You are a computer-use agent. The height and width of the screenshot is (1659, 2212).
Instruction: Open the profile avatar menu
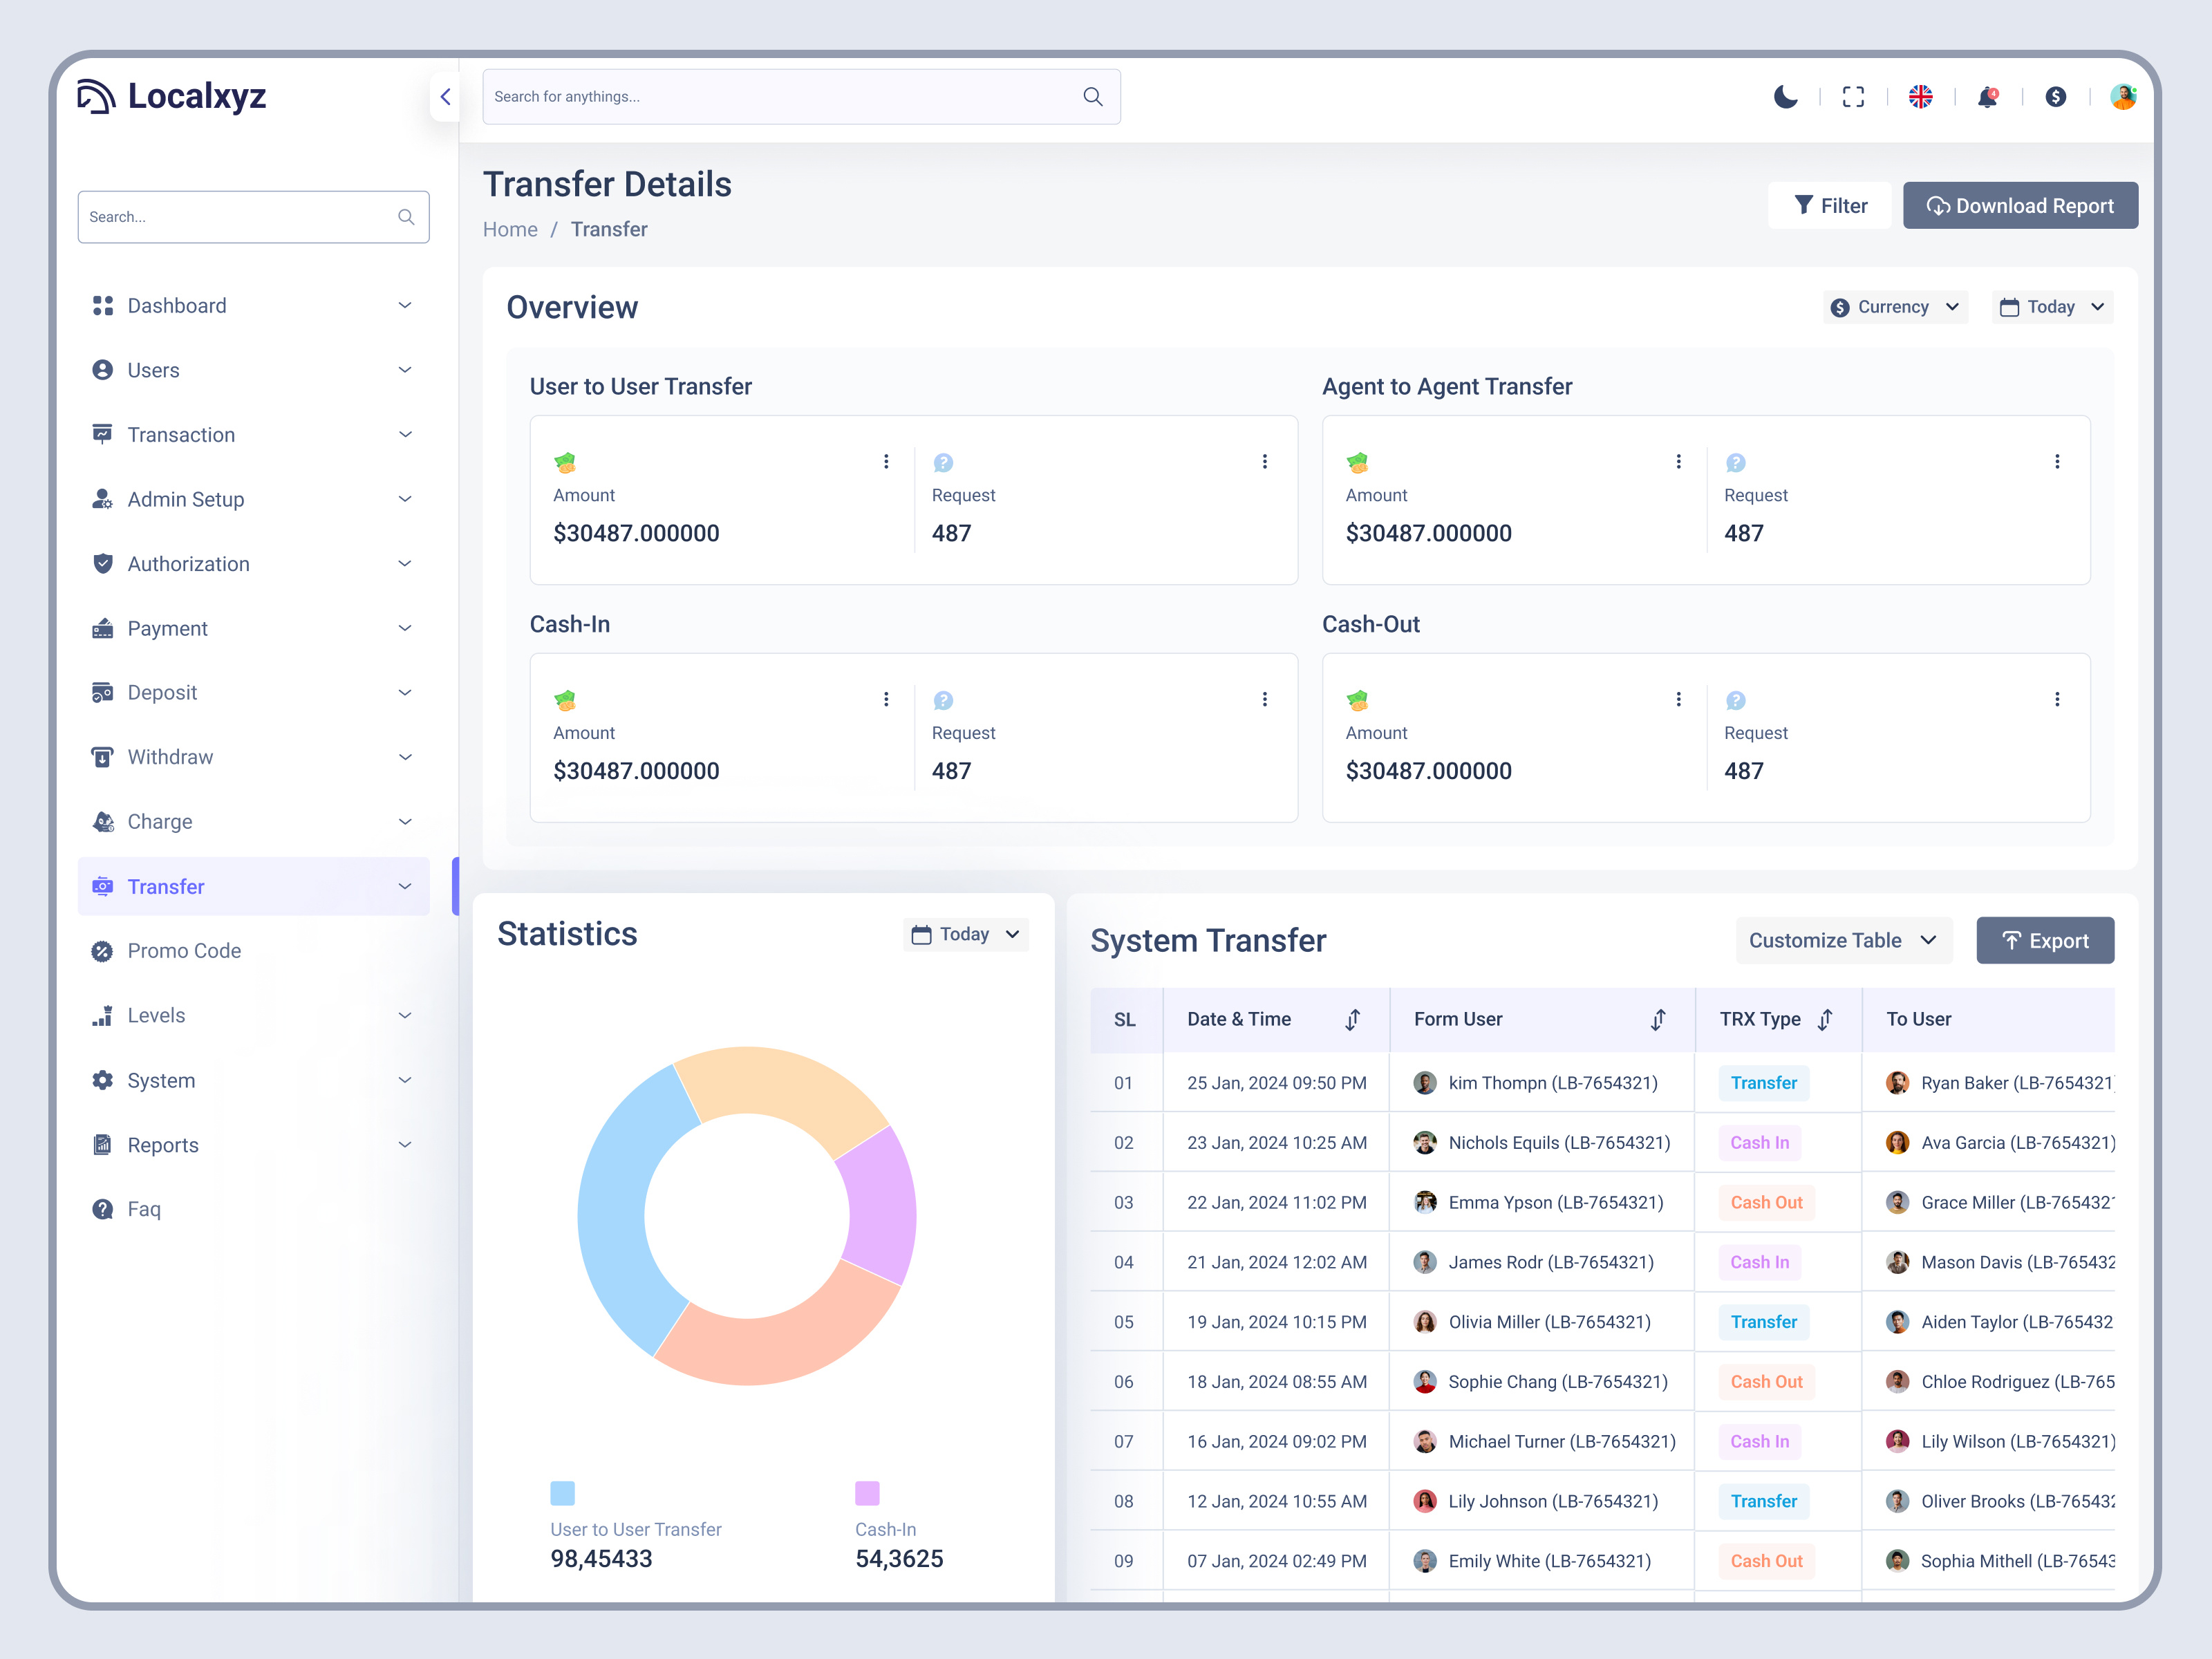2124,96
